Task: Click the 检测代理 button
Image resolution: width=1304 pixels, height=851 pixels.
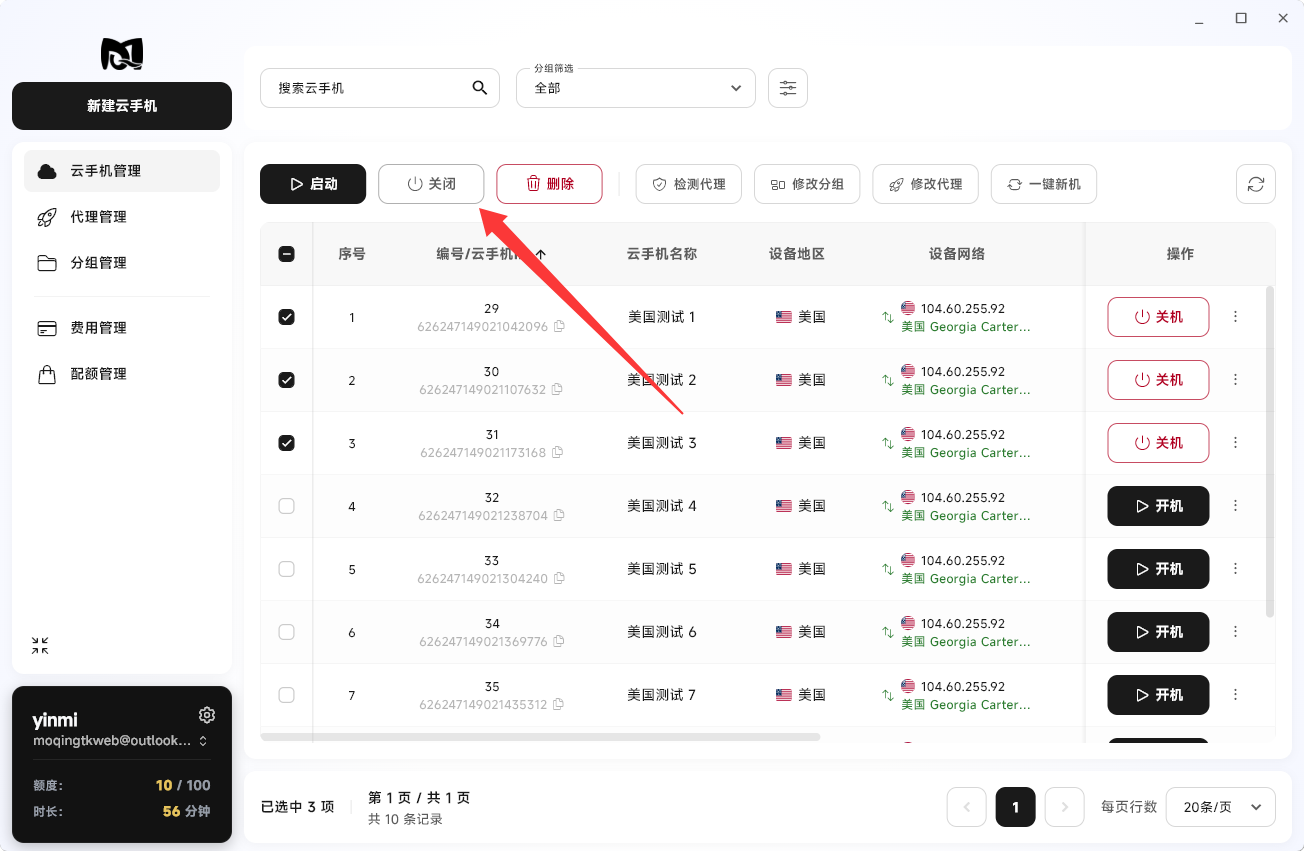Action: tap(688, 184)
